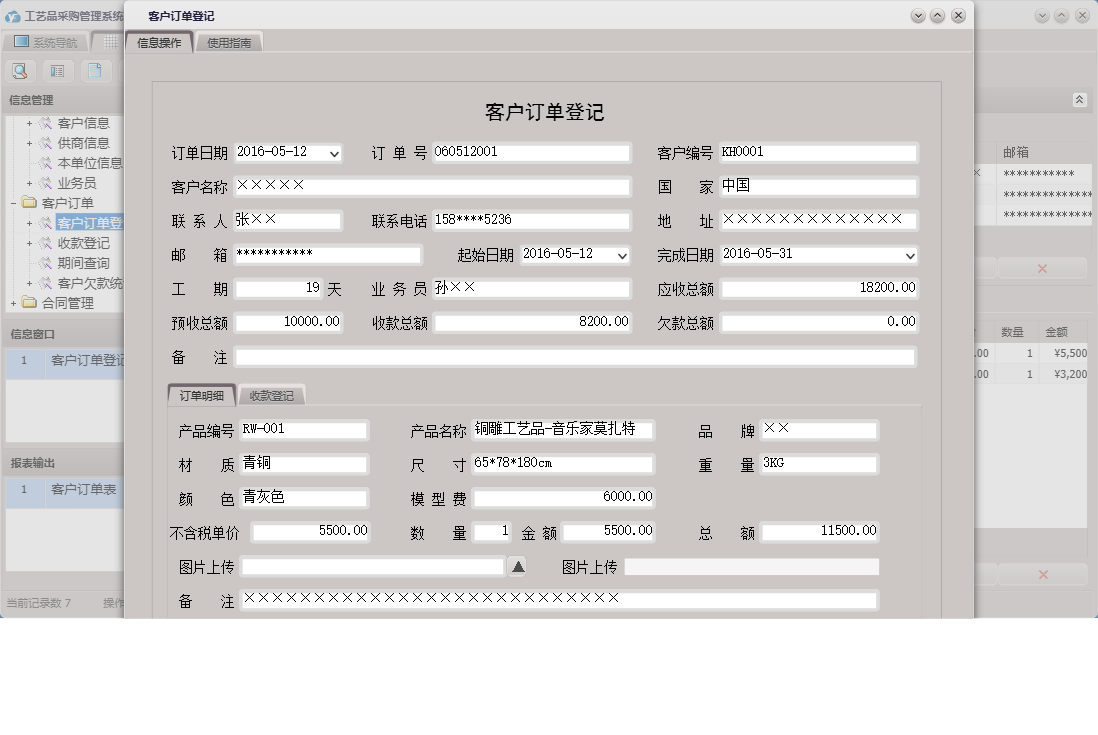The height and width of the screenshot is (735, 1098).
Task: Click the 产品编号 field RW-001
Action: coord(304,430)
